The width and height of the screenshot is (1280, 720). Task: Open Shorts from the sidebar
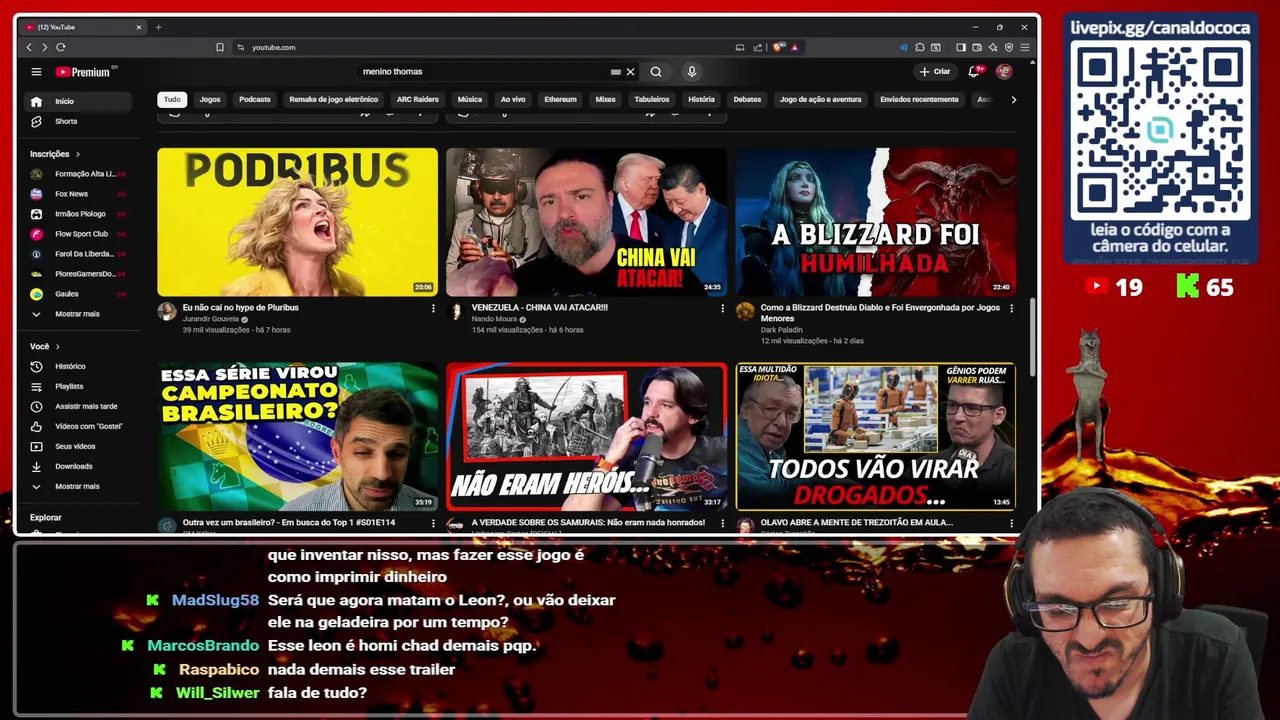(78, 121)
